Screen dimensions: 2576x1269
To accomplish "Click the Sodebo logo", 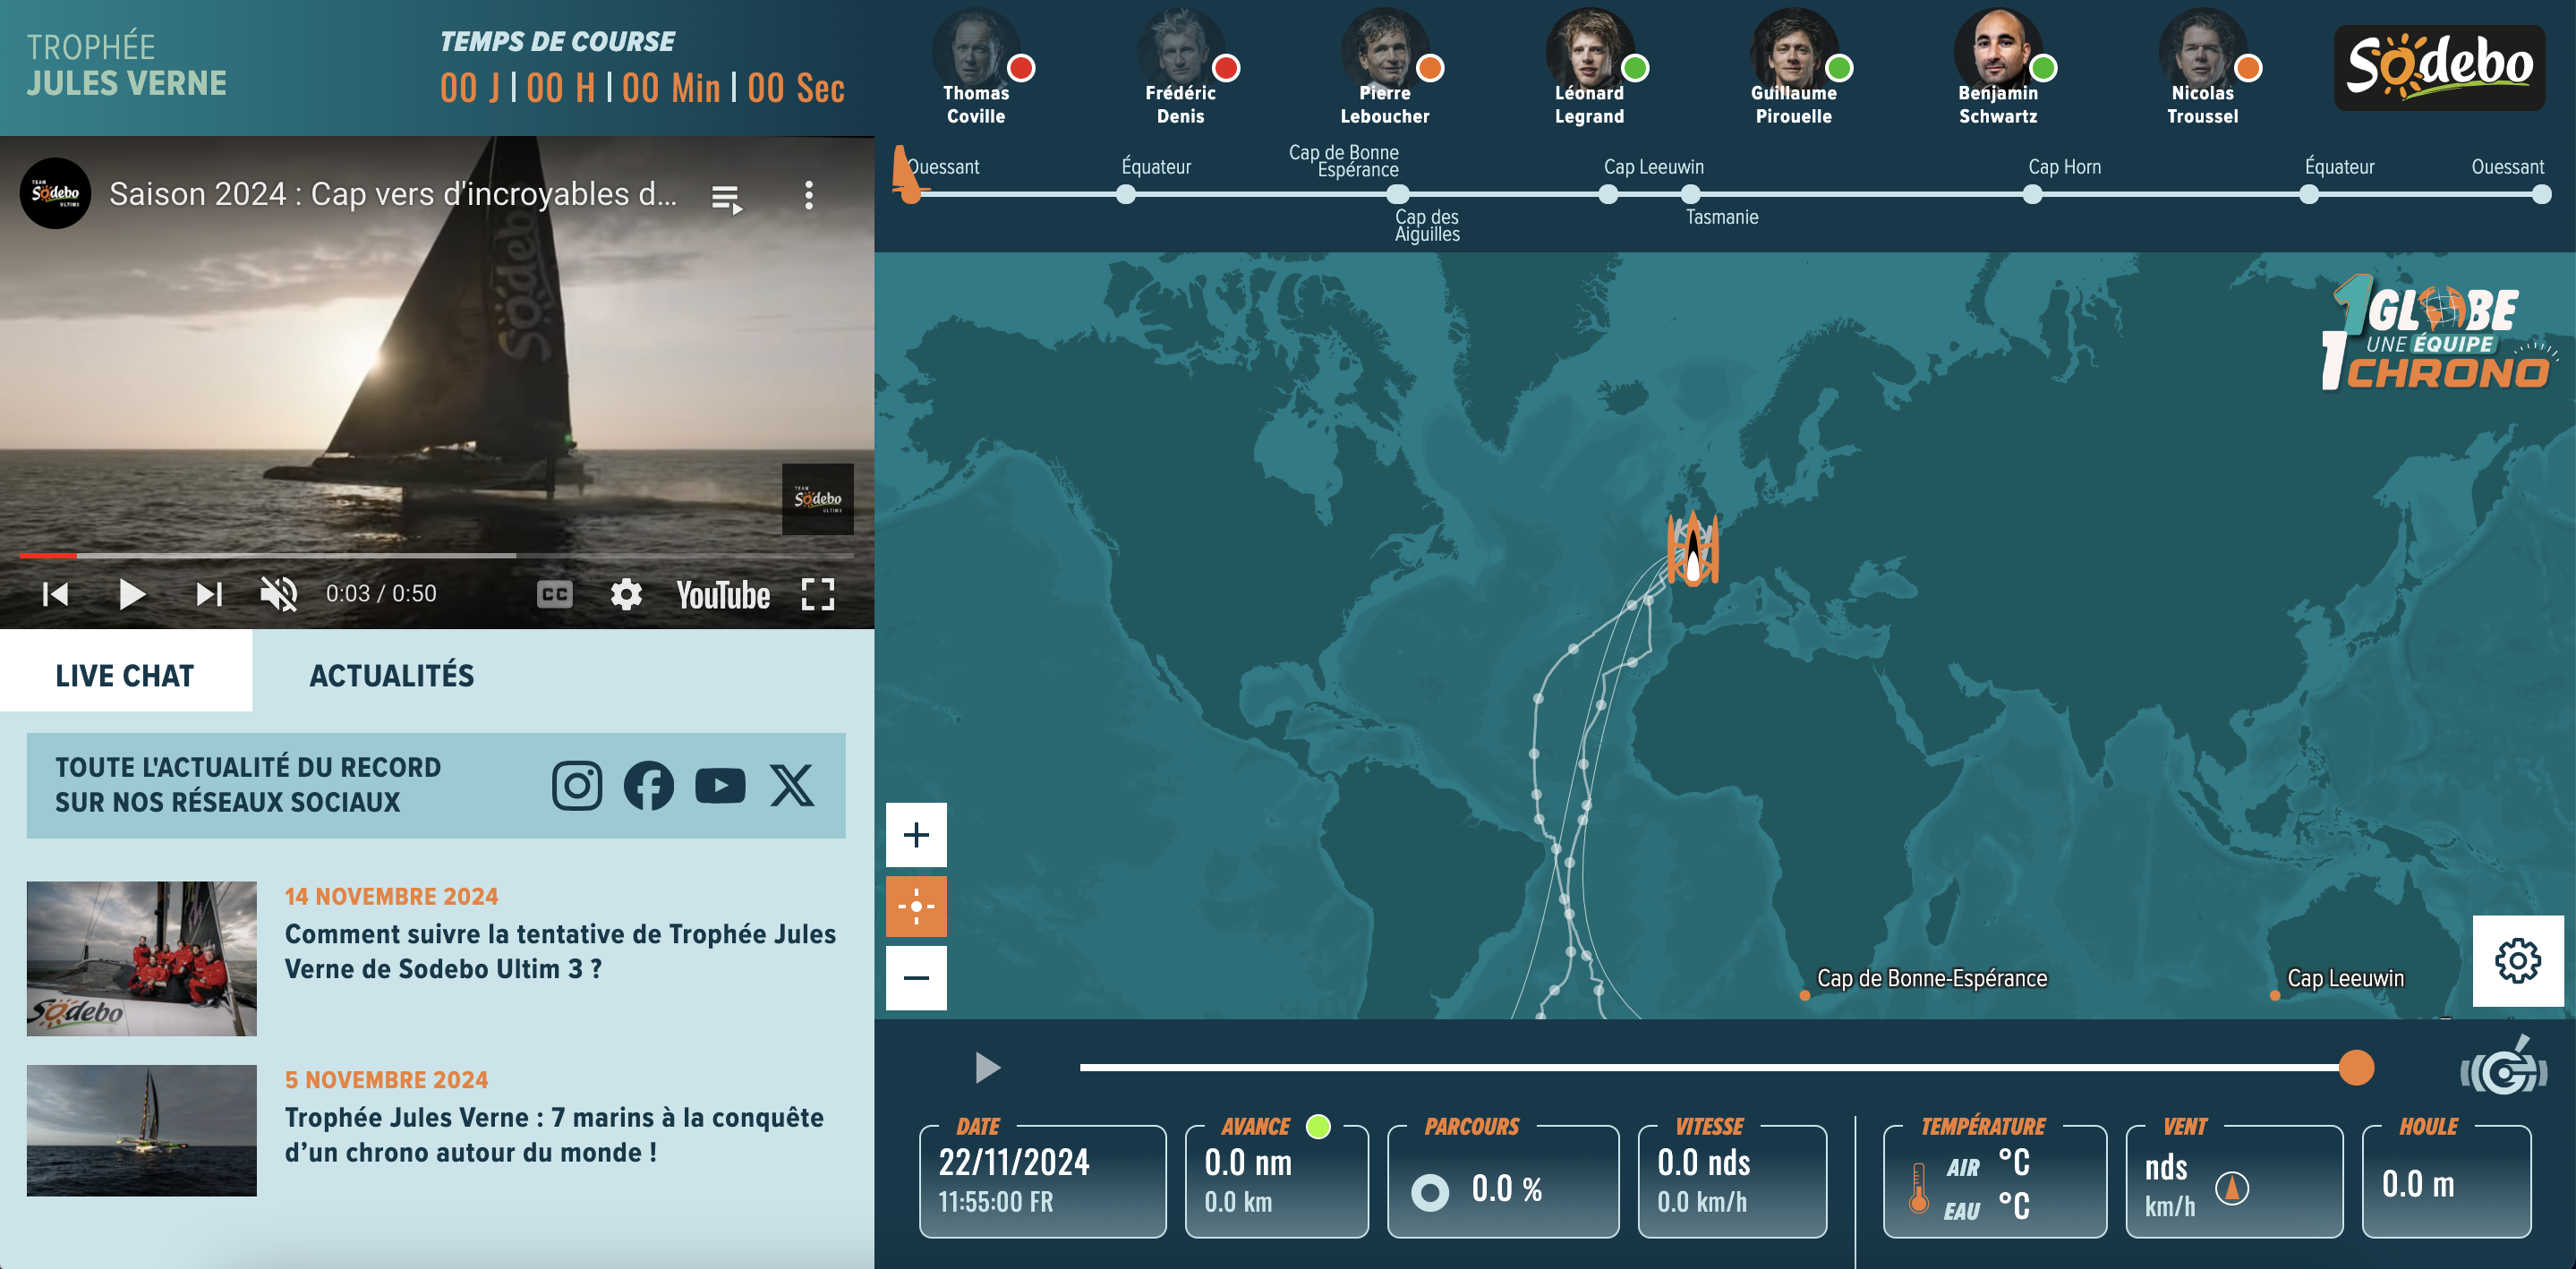I will point(2439,67).
